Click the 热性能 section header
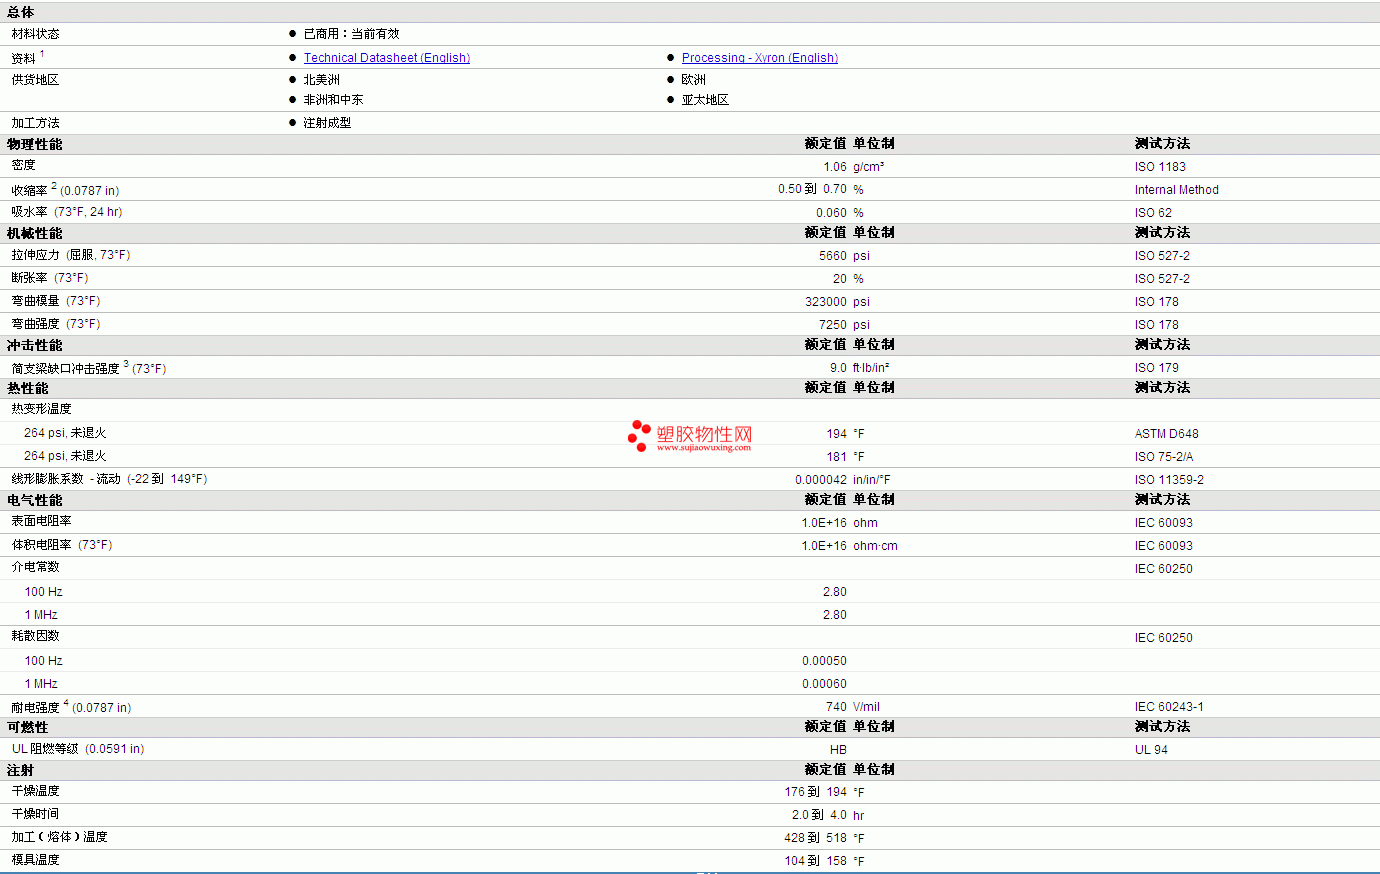The image size is (1380, 874). point(28,388)
